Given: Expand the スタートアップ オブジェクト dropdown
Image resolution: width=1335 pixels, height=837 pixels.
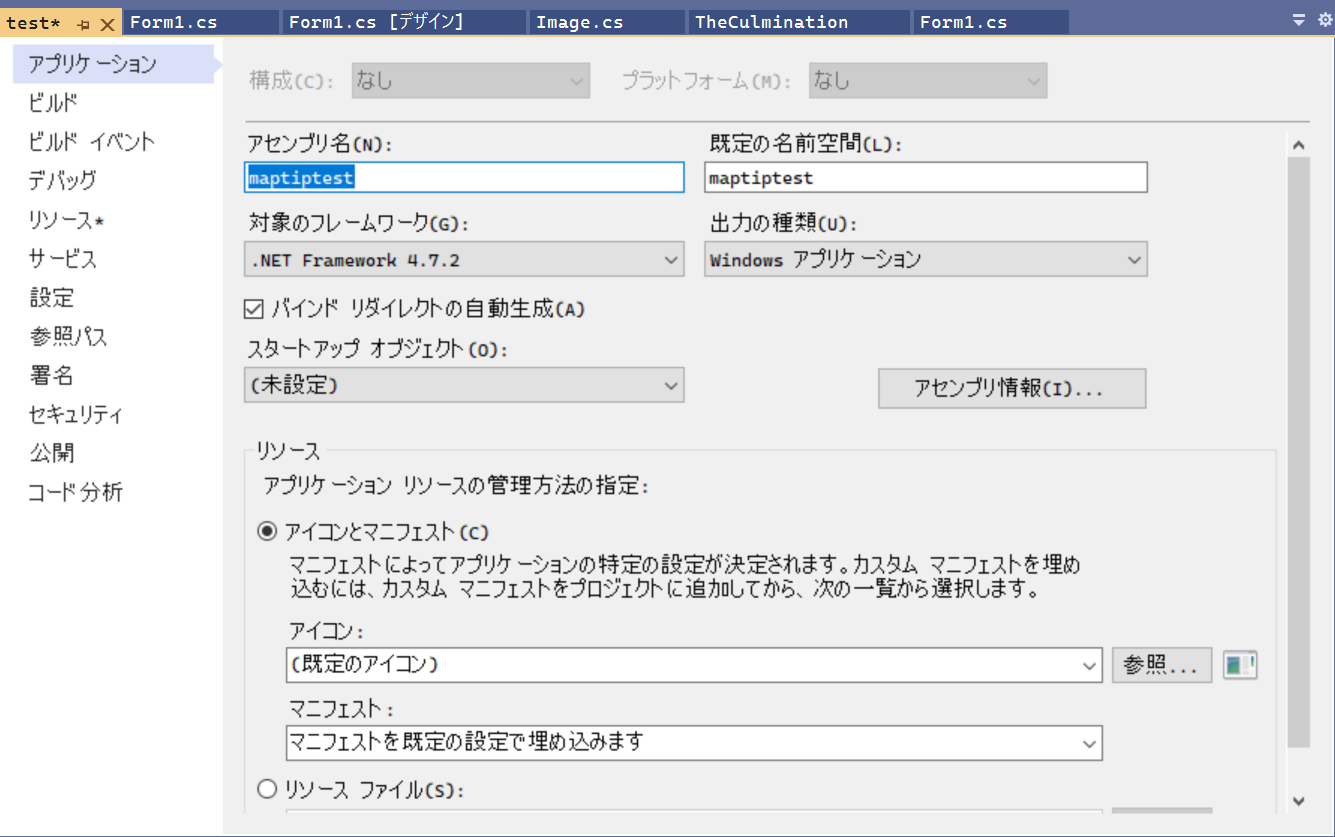Looking at the screenshot, I should click(x=673, y=384).
